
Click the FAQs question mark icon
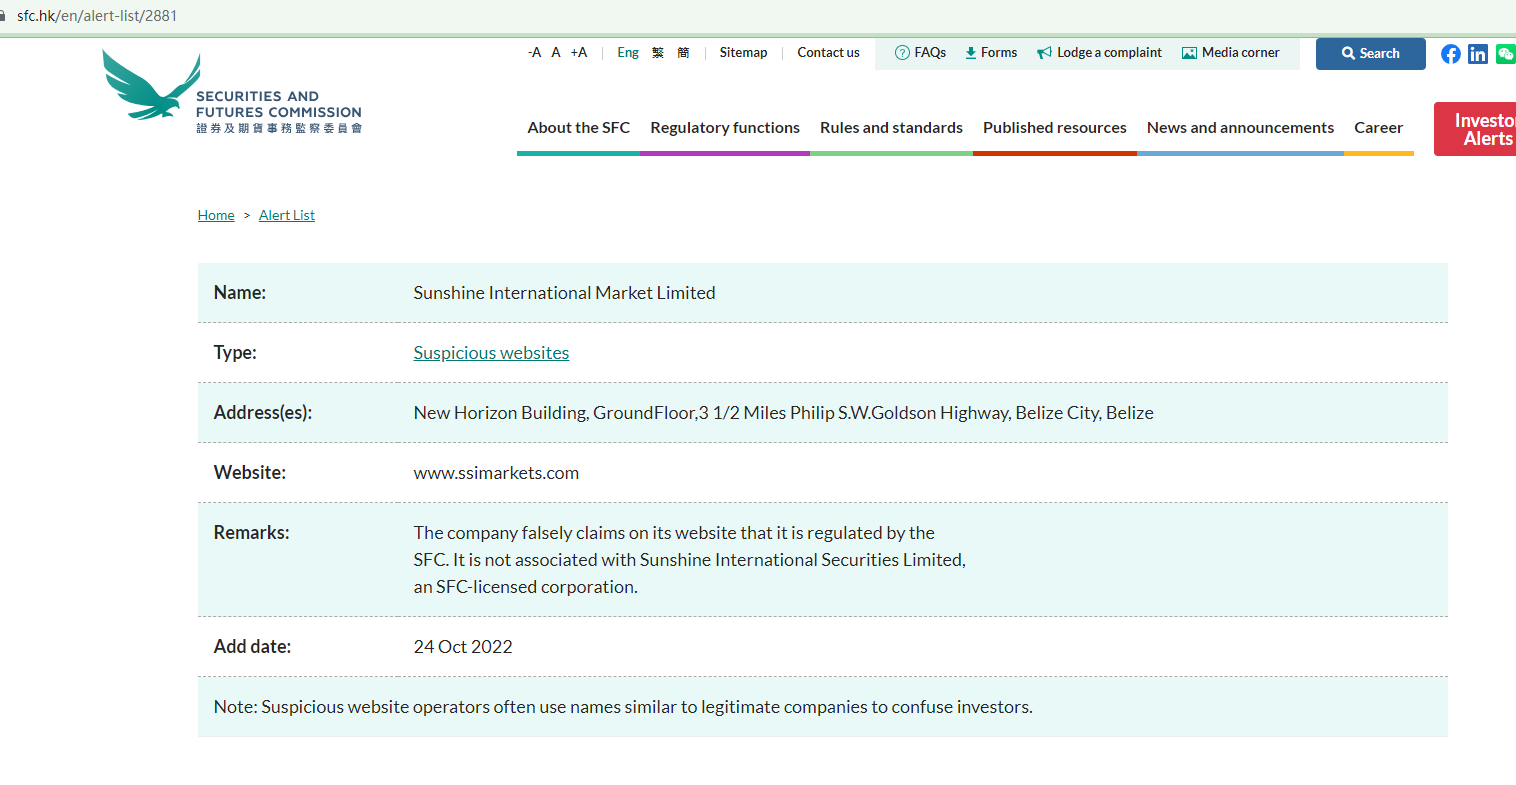[902, 53]
